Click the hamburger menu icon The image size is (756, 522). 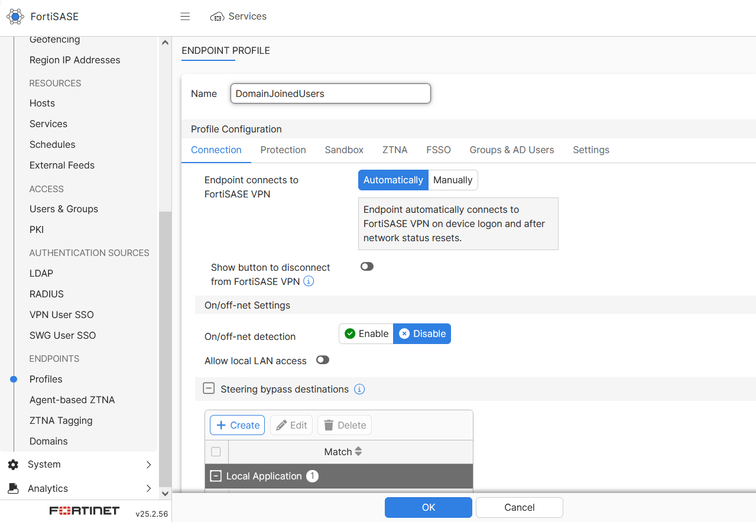tap(185, 17)
